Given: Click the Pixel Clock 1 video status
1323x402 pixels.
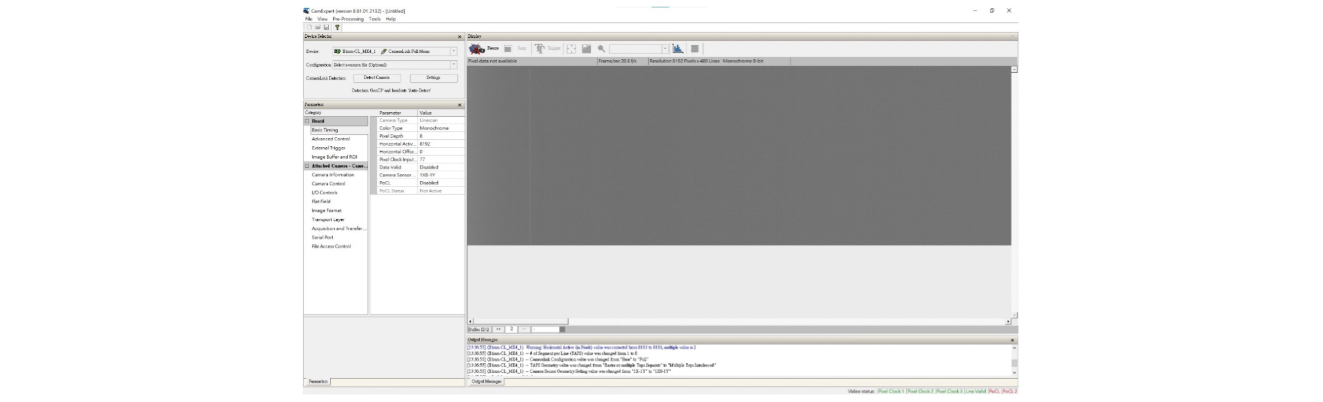Looking at the screenshot, I should [x=889, y=391].
